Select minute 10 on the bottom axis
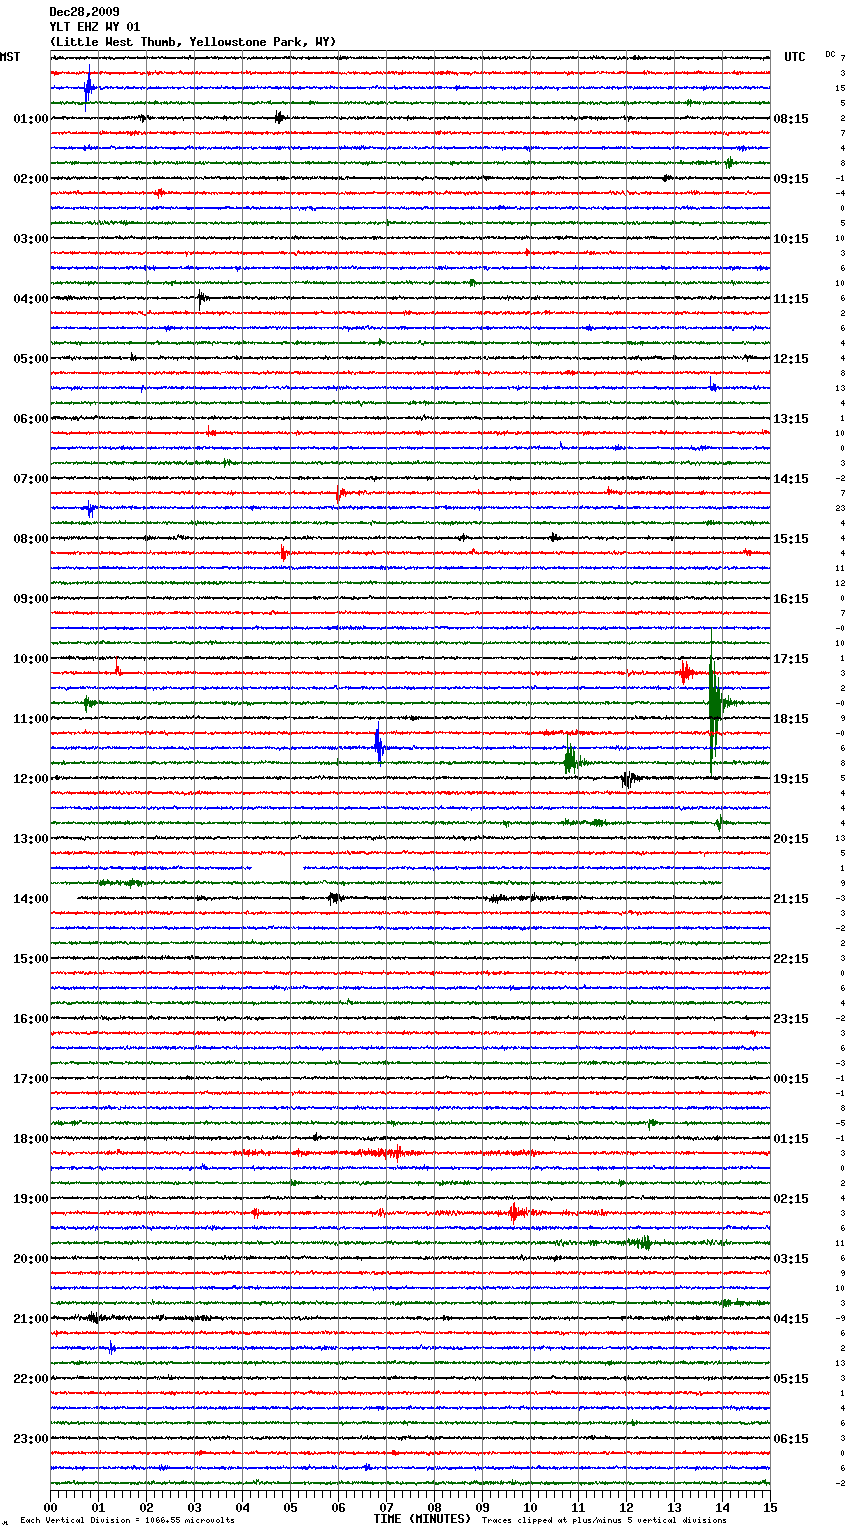850x1534 pixels. (530, 1507)
